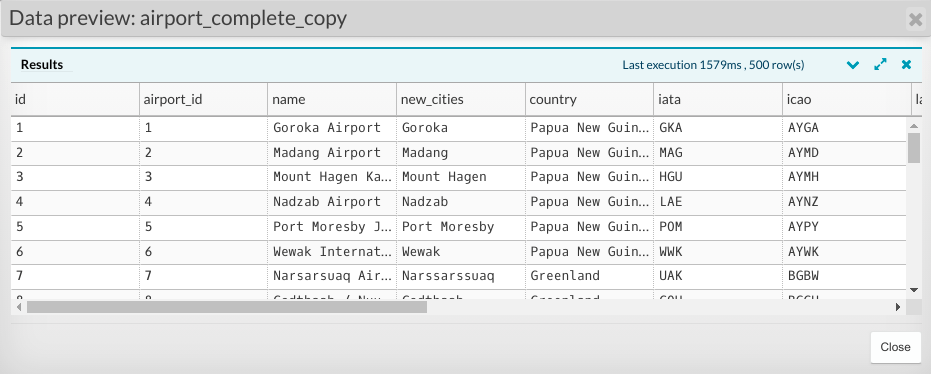Click the vertical scrollbar thumb
Screen dimensions: 931x374
pyautogui.click(x=914, y=148)
